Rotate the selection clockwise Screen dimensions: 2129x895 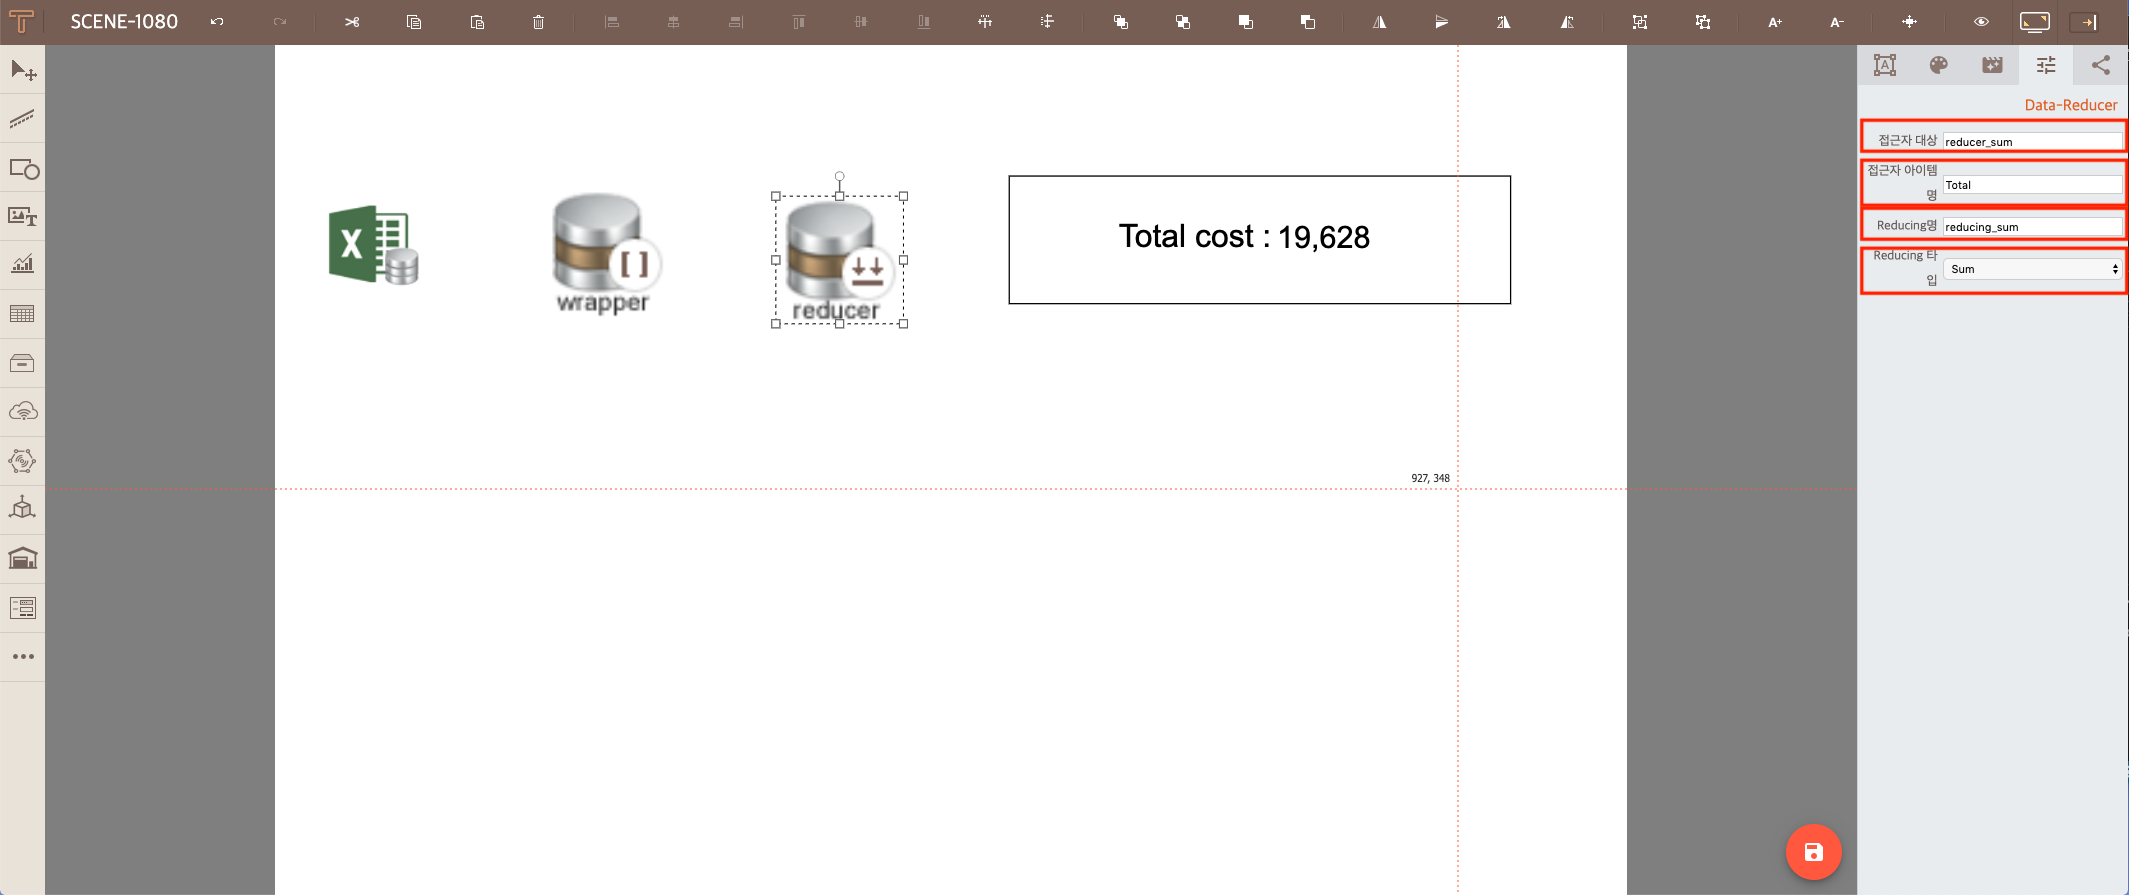coord(1504,22)
